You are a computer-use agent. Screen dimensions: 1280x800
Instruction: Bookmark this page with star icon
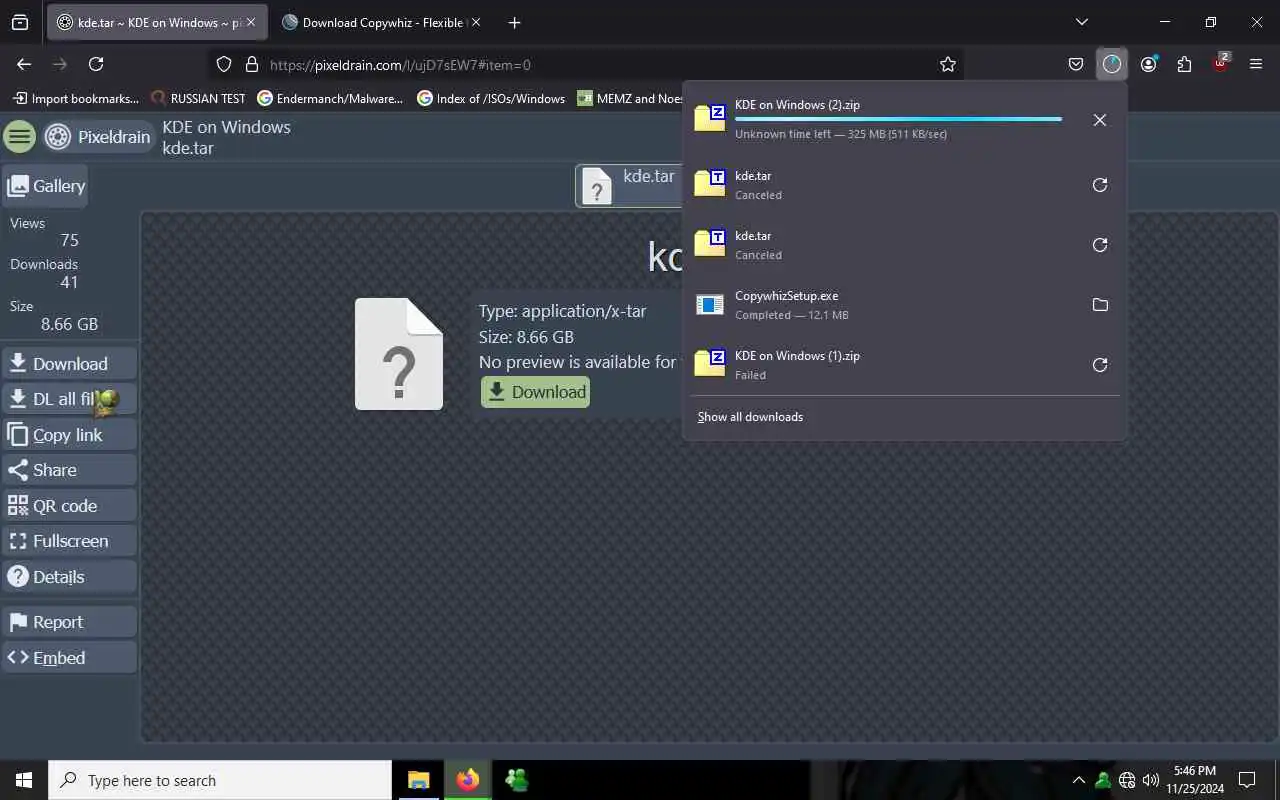click(948, 64)
